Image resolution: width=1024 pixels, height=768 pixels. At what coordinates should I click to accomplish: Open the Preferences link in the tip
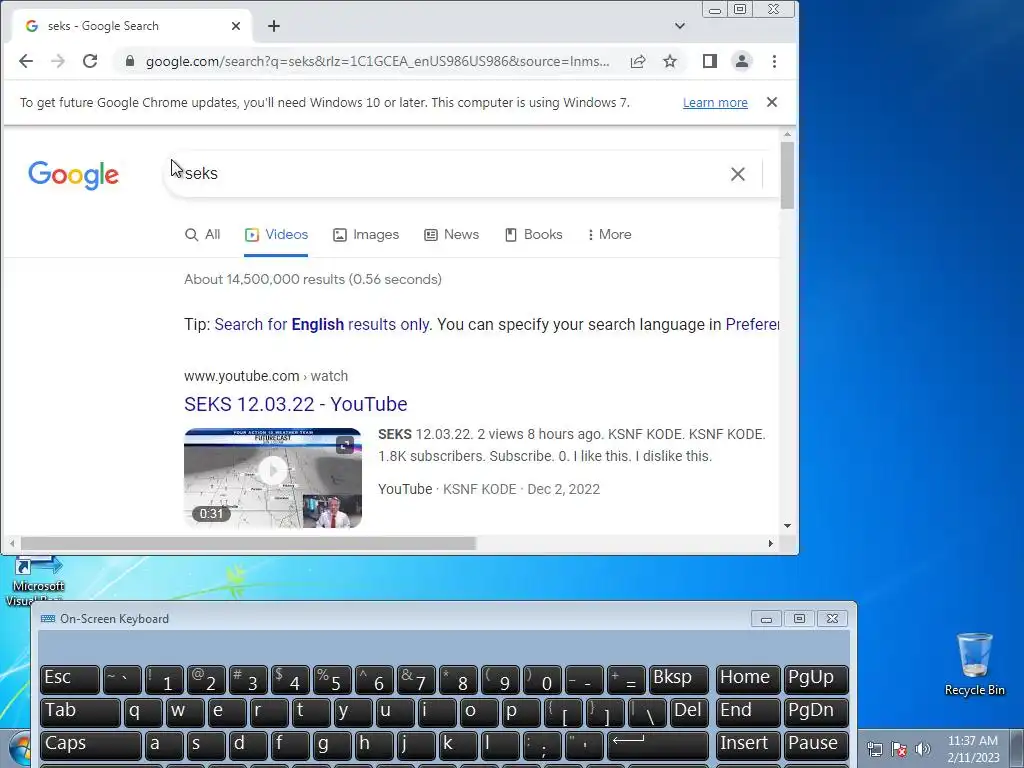coord(752,325)
